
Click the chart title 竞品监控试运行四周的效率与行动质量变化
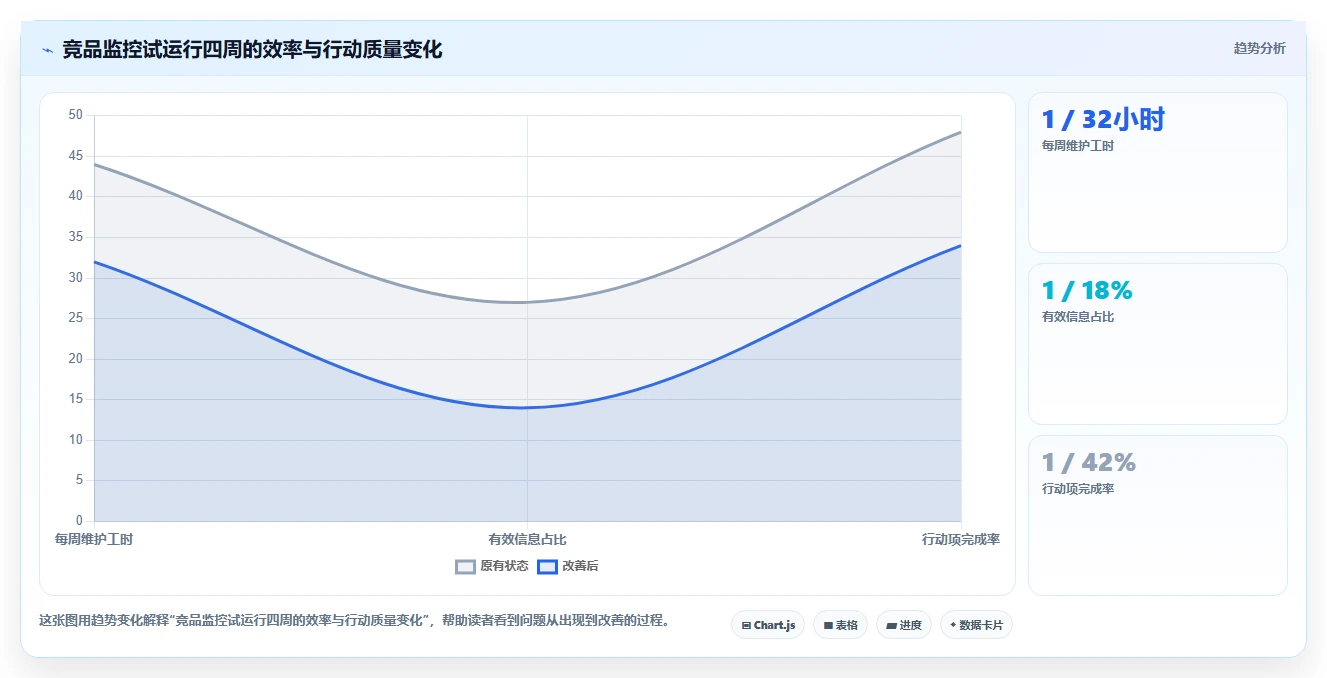click(x=252, y=49)
